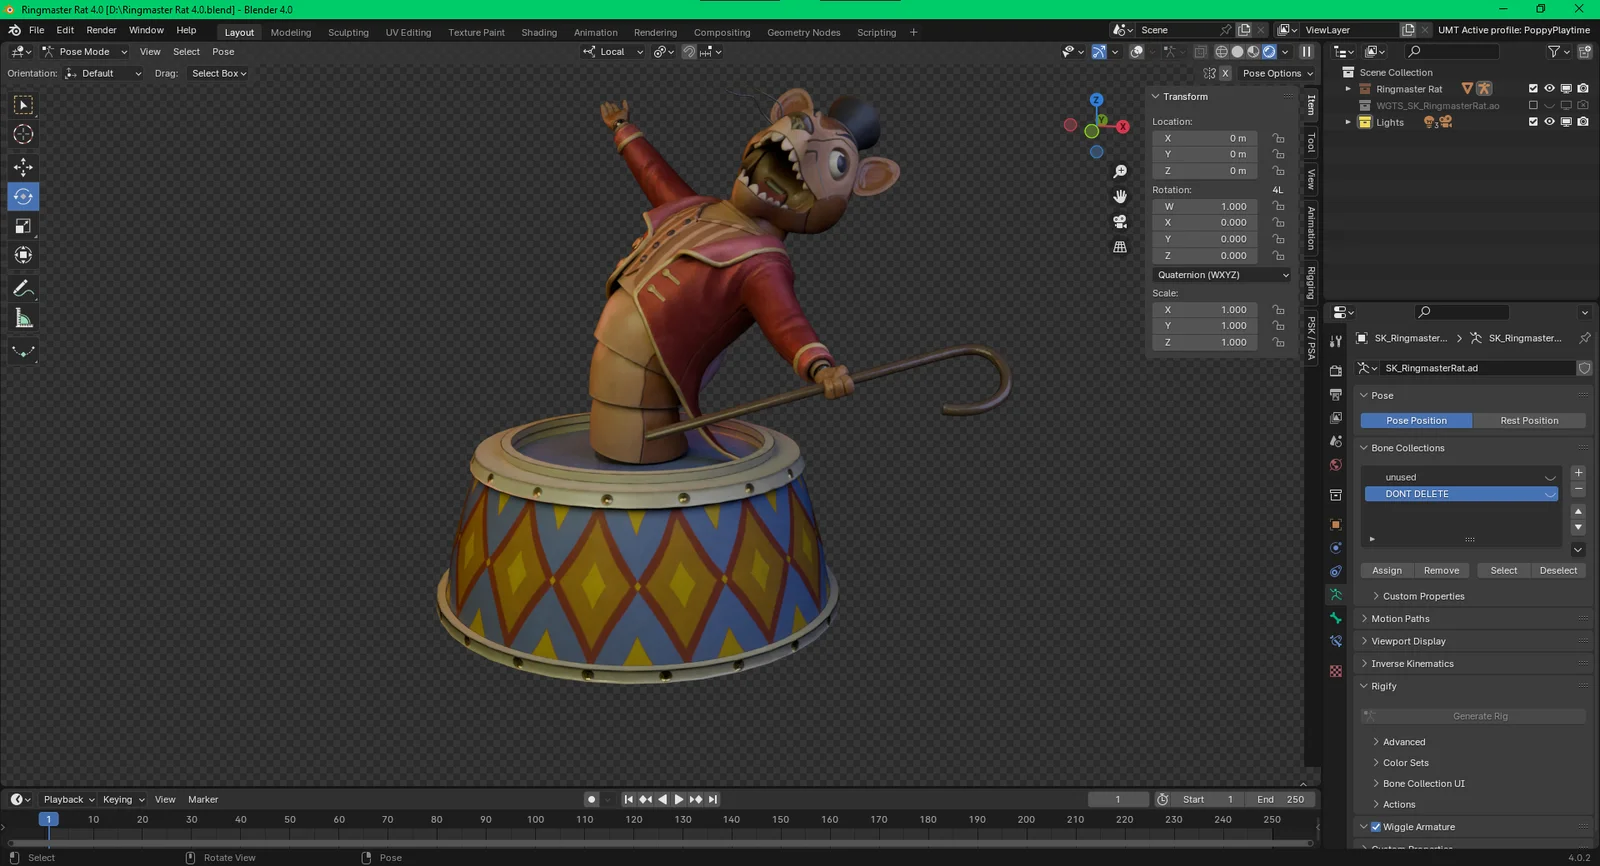
Task: Click the Remove bone collection button
Action: tap(1441, 571)
